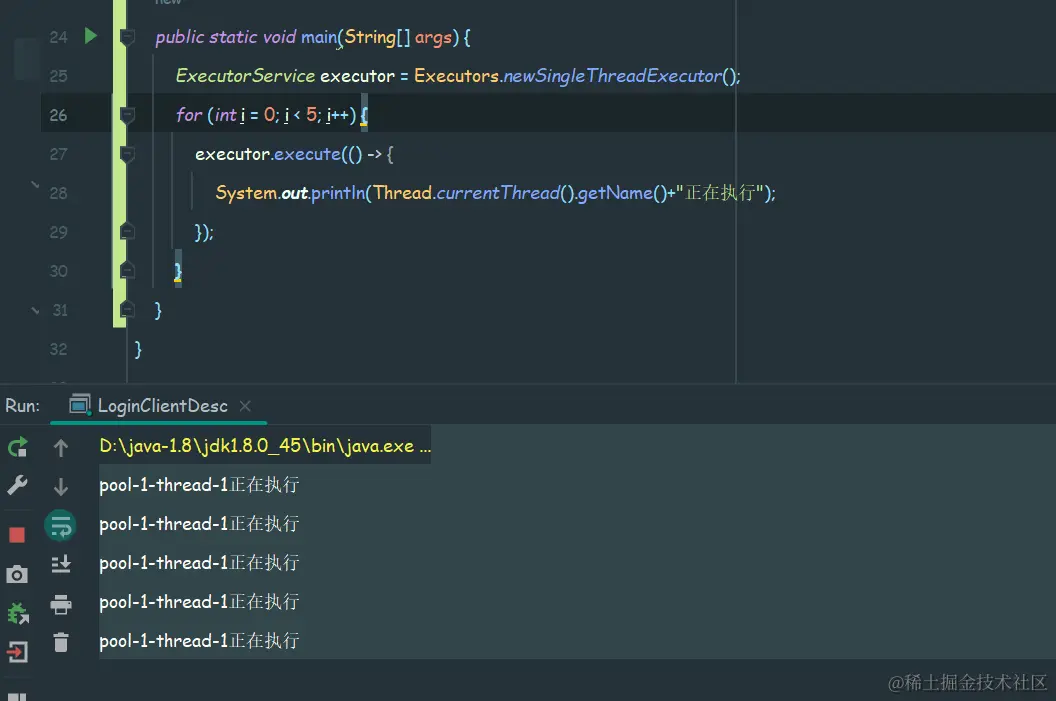Click the Run: panel label

pos(23,406)
